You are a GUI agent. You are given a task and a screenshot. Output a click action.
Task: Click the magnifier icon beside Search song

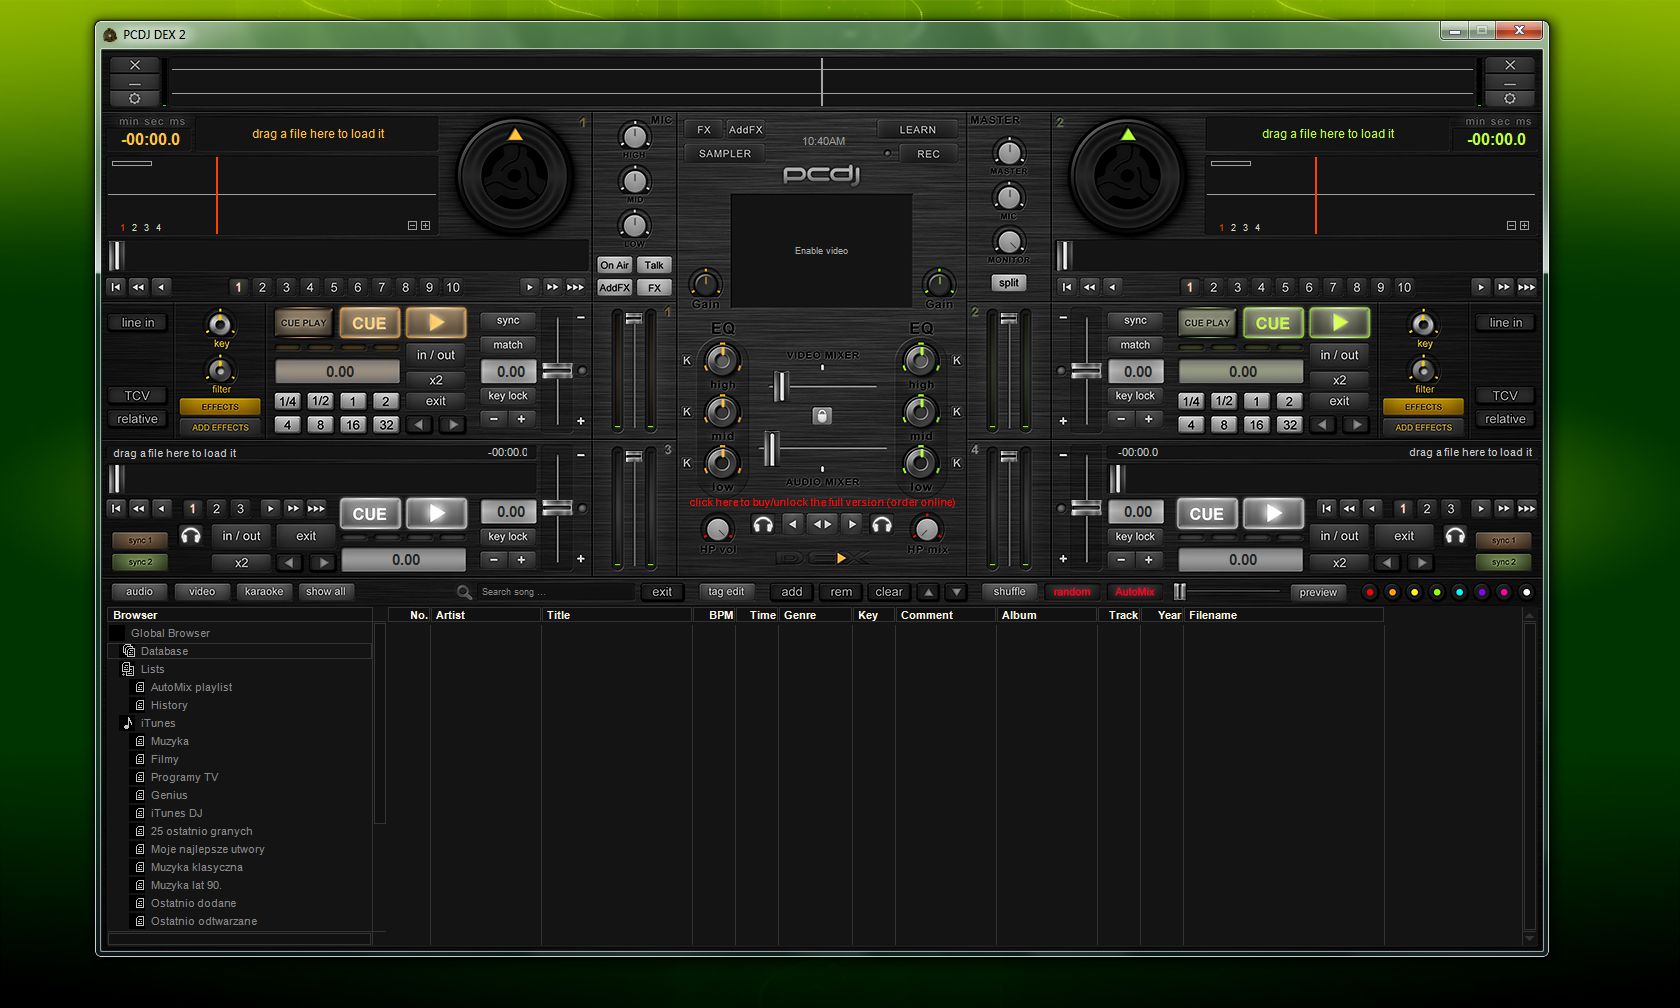coord(464,592)
